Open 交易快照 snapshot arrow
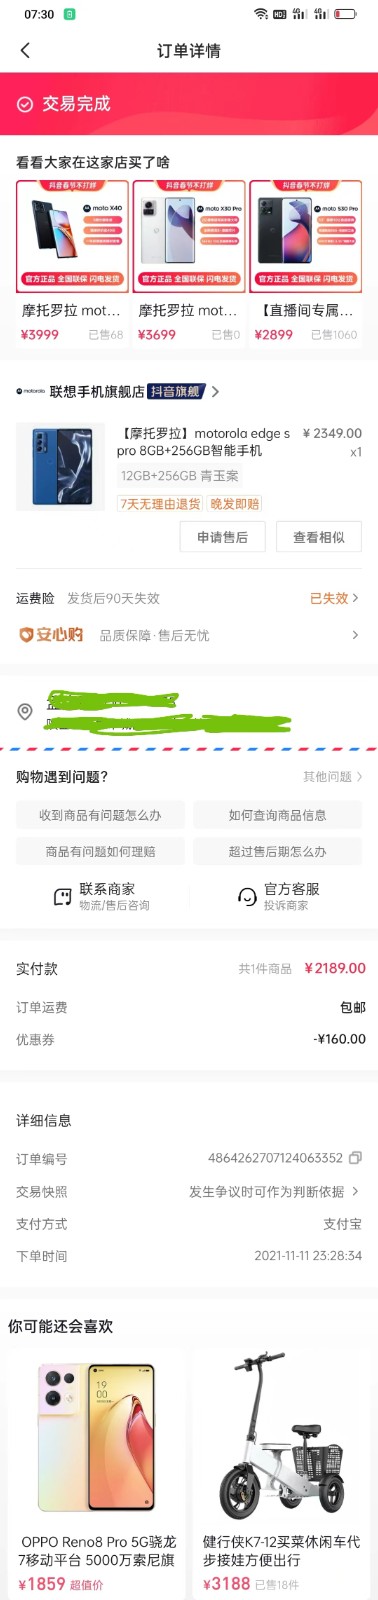Viewport: 378px width, 1600px height. pos(355,1191)
